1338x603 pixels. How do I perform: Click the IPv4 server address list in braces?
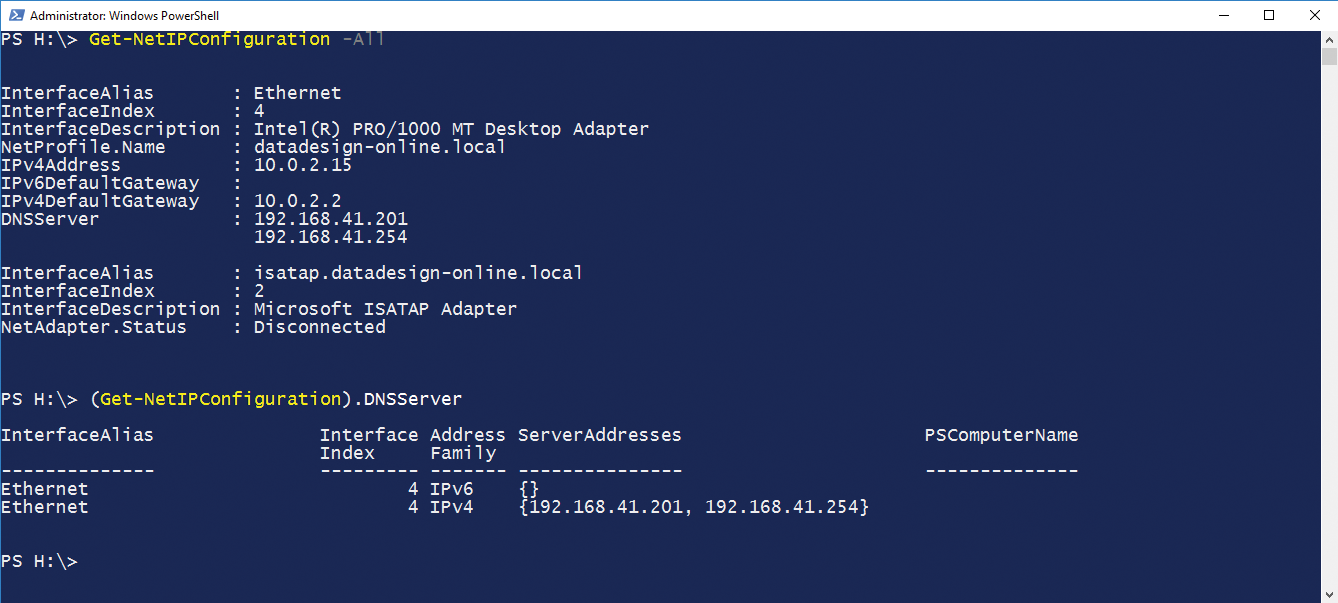(694, 507)
